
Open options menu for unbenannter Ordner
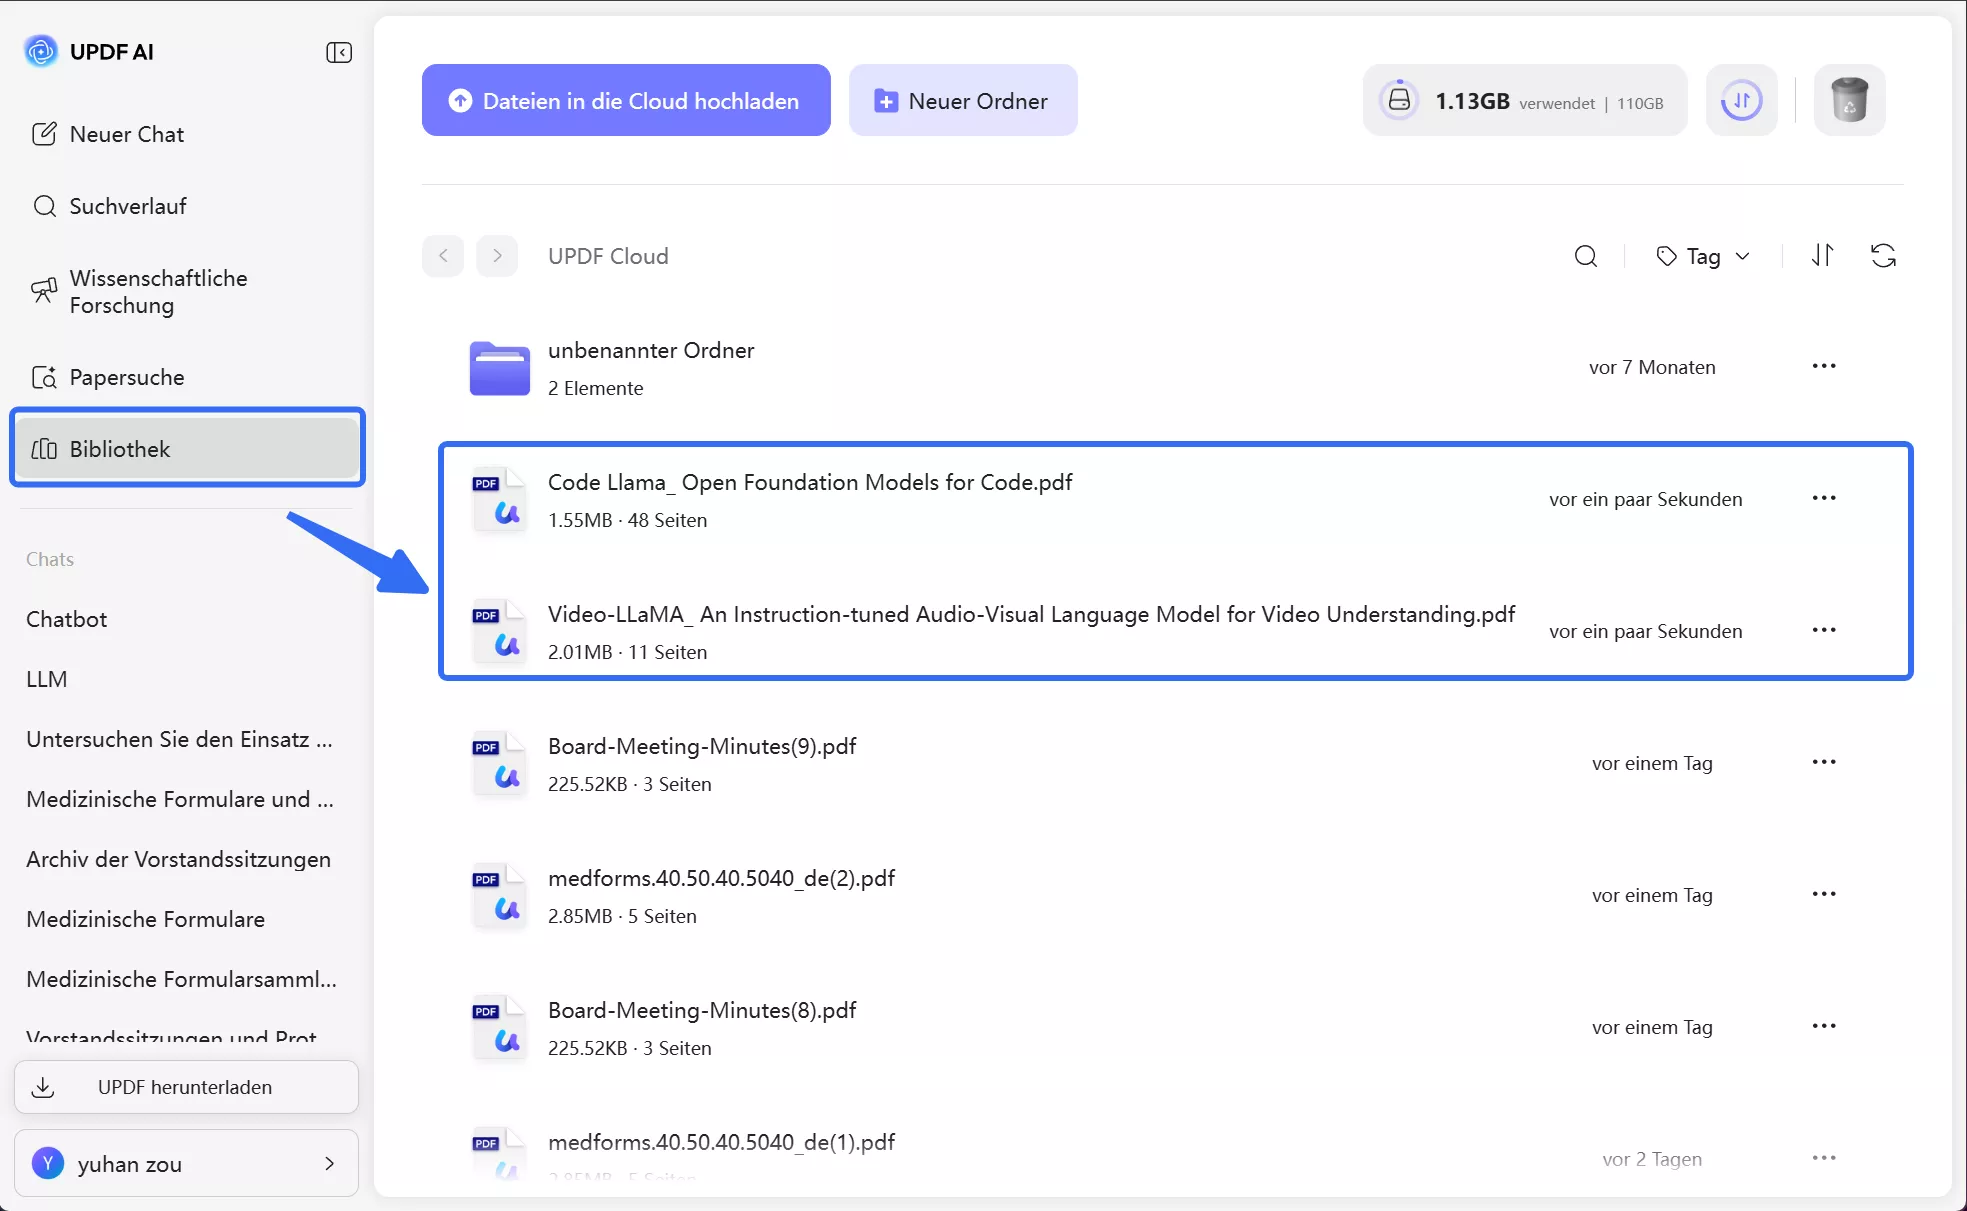[1824, 366]
